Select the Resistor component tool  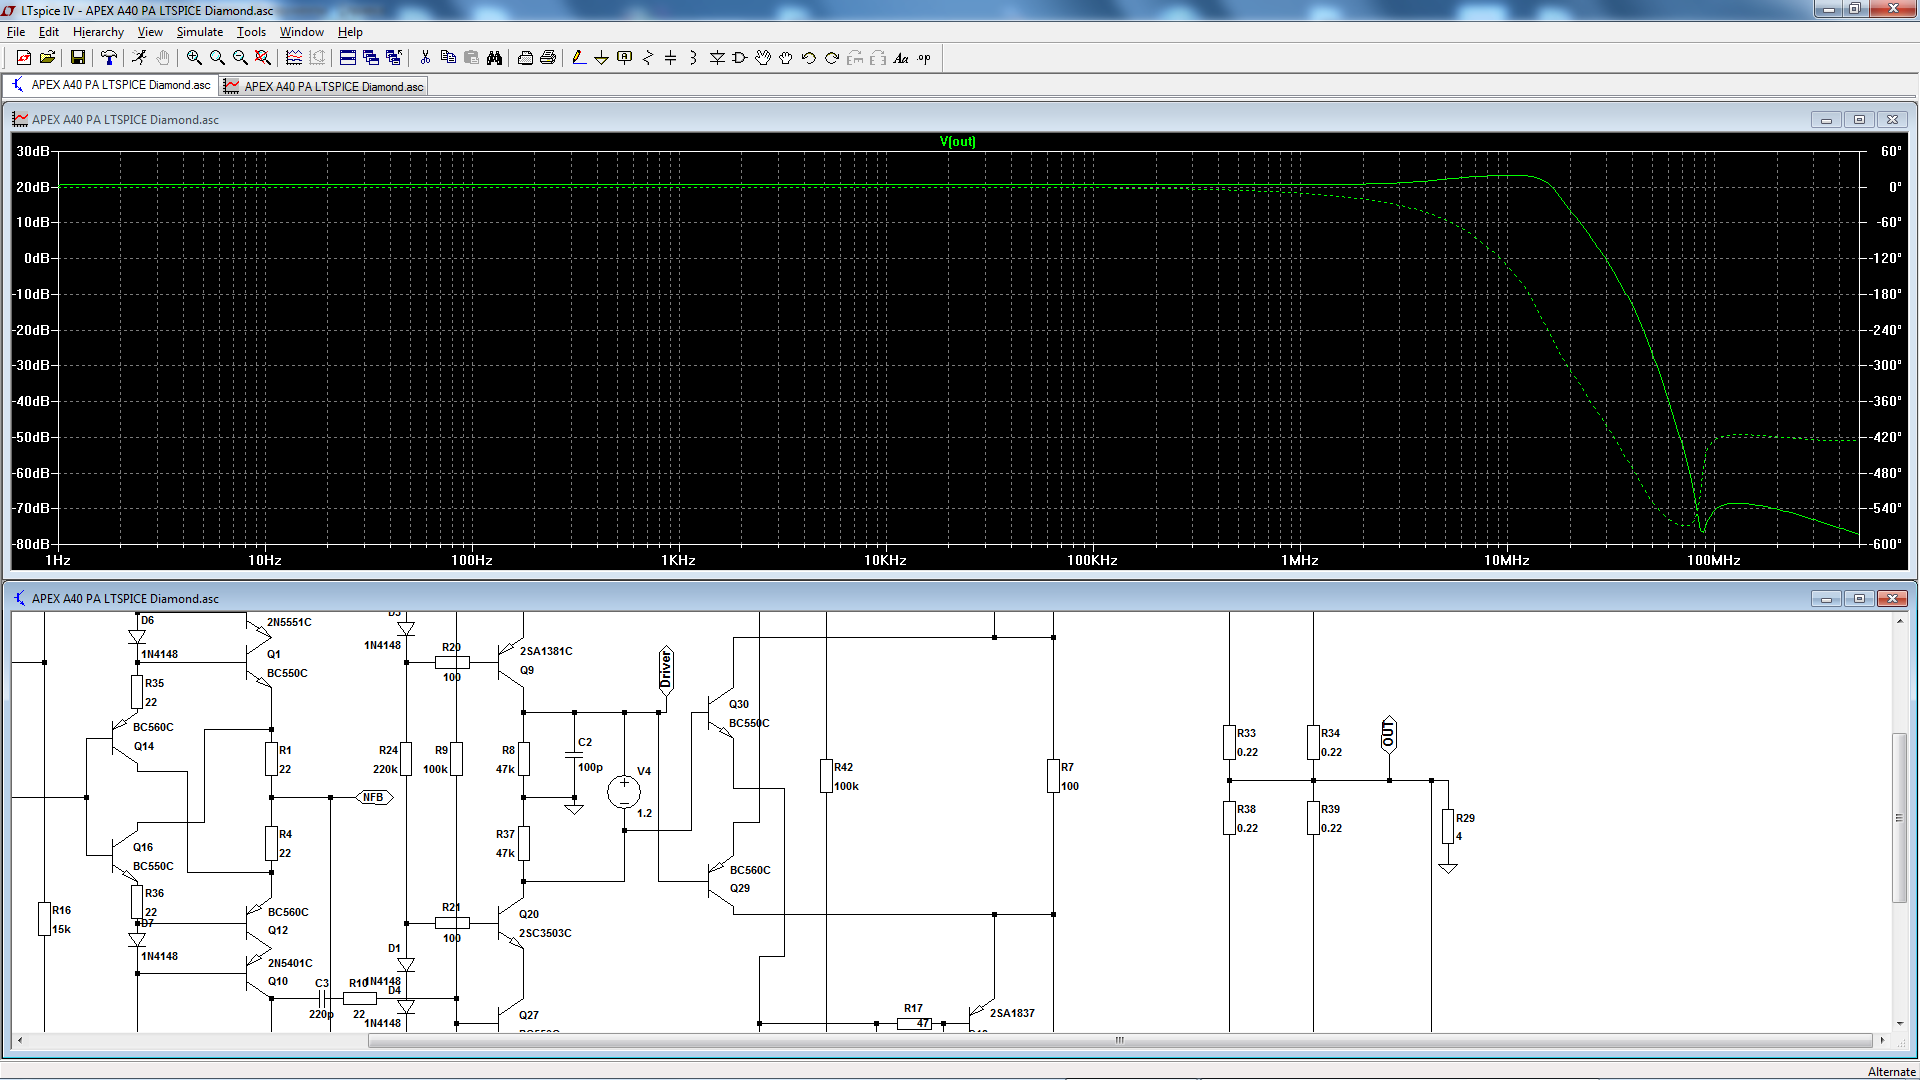click(647, 58)
